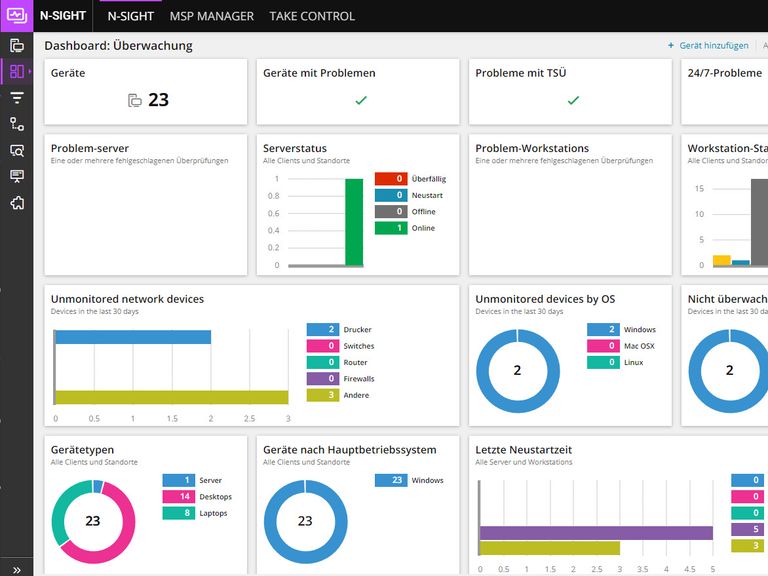Click the Gerät hinzufügen link
Viewport: 768px width, 576px height.
click(714, 46)
